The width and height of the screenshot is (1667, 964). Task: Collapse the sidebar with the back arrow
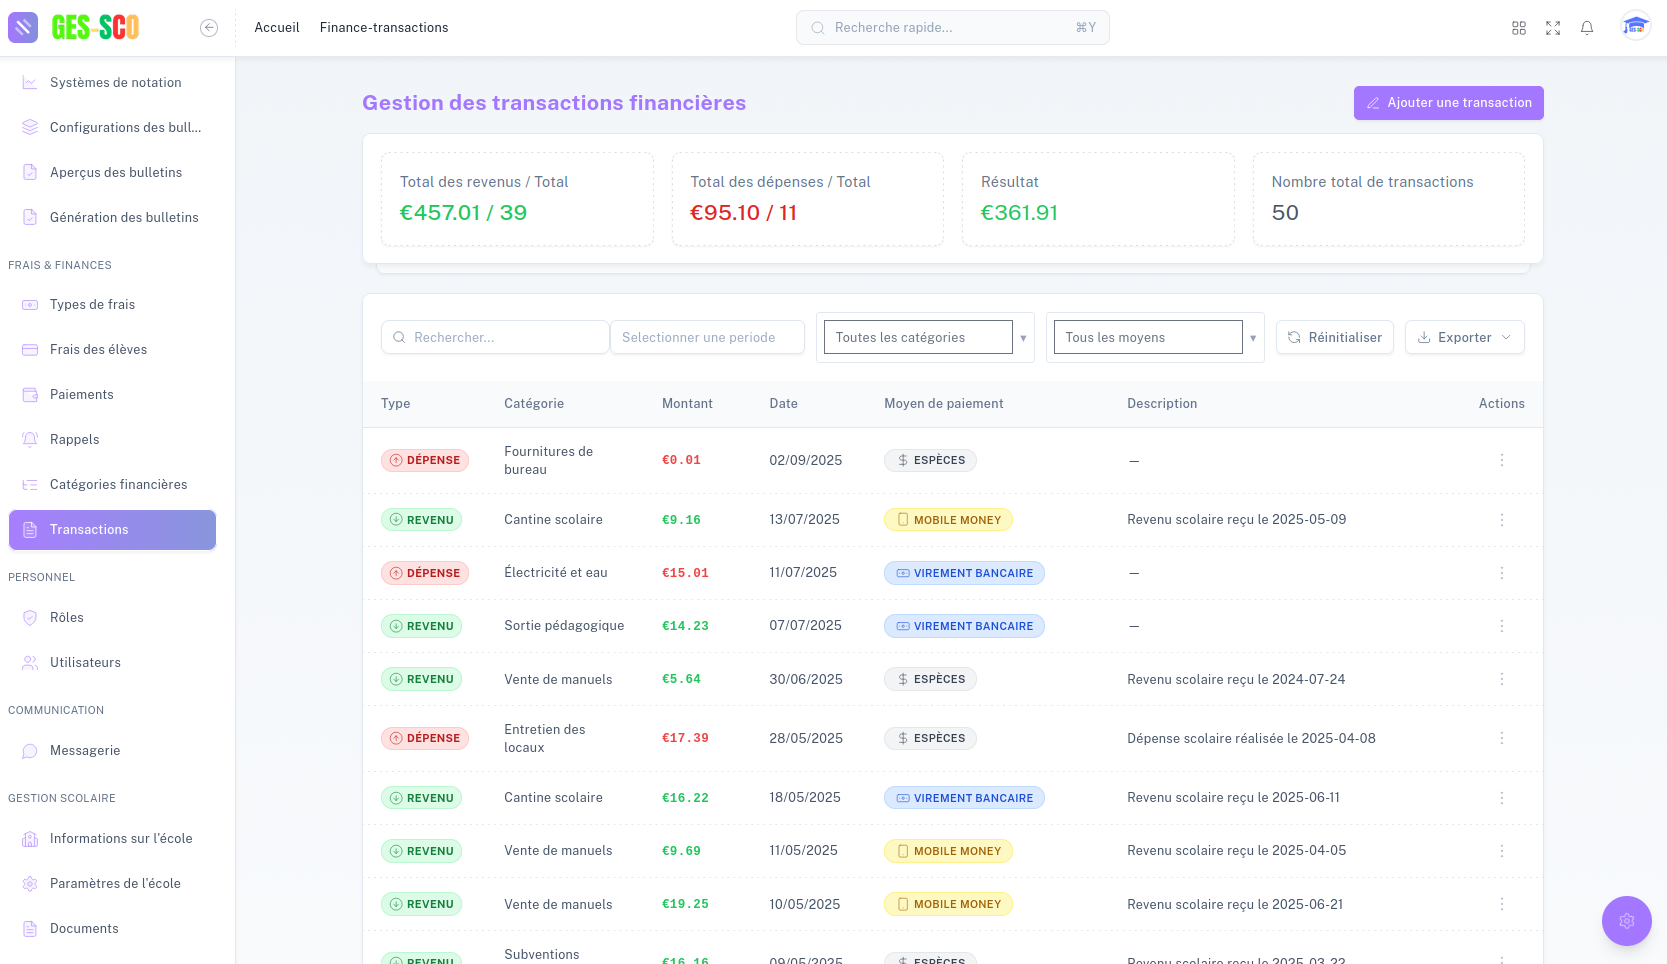(209, 27)
